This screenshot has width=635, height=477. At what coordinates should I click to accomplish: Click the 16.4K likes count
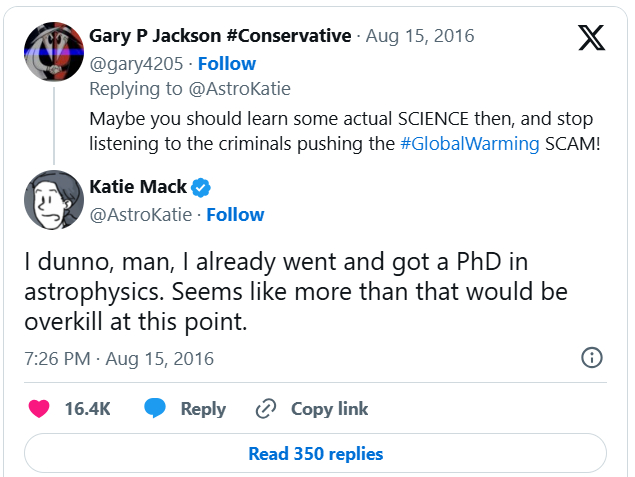89,408
